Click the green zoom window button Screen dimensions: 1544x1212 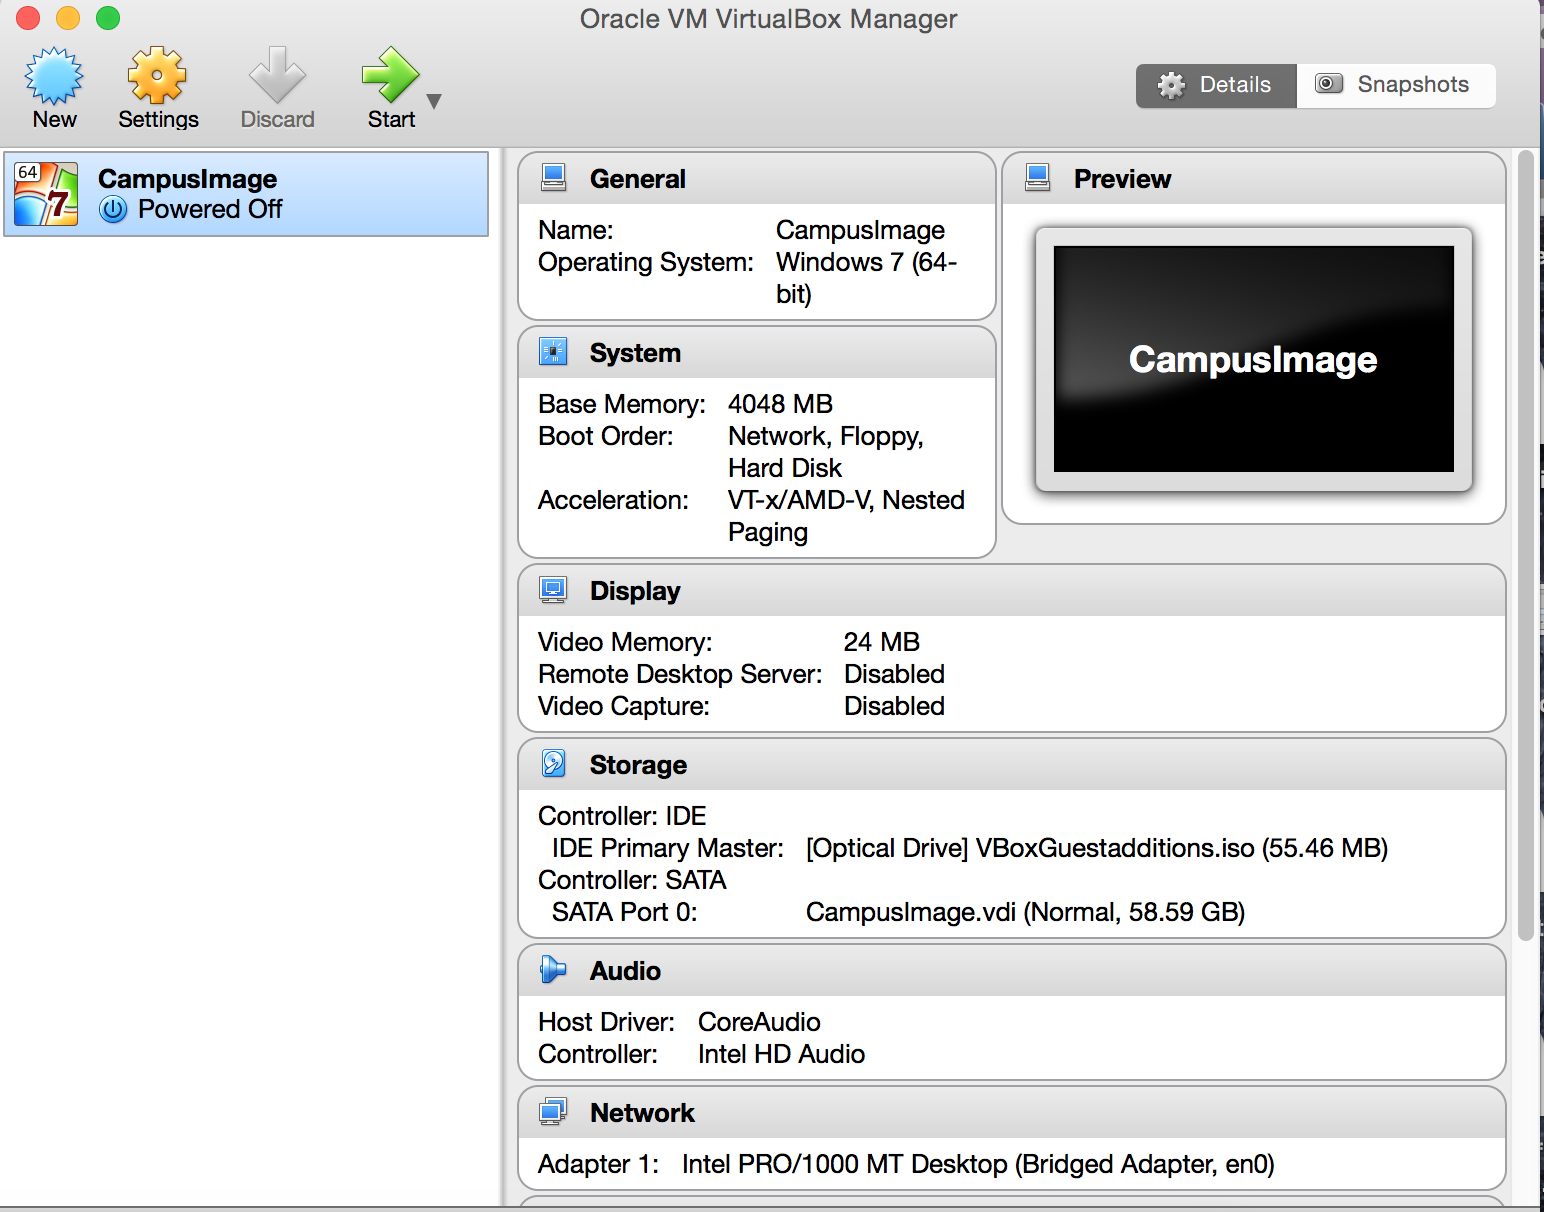[x=108, y=18]
